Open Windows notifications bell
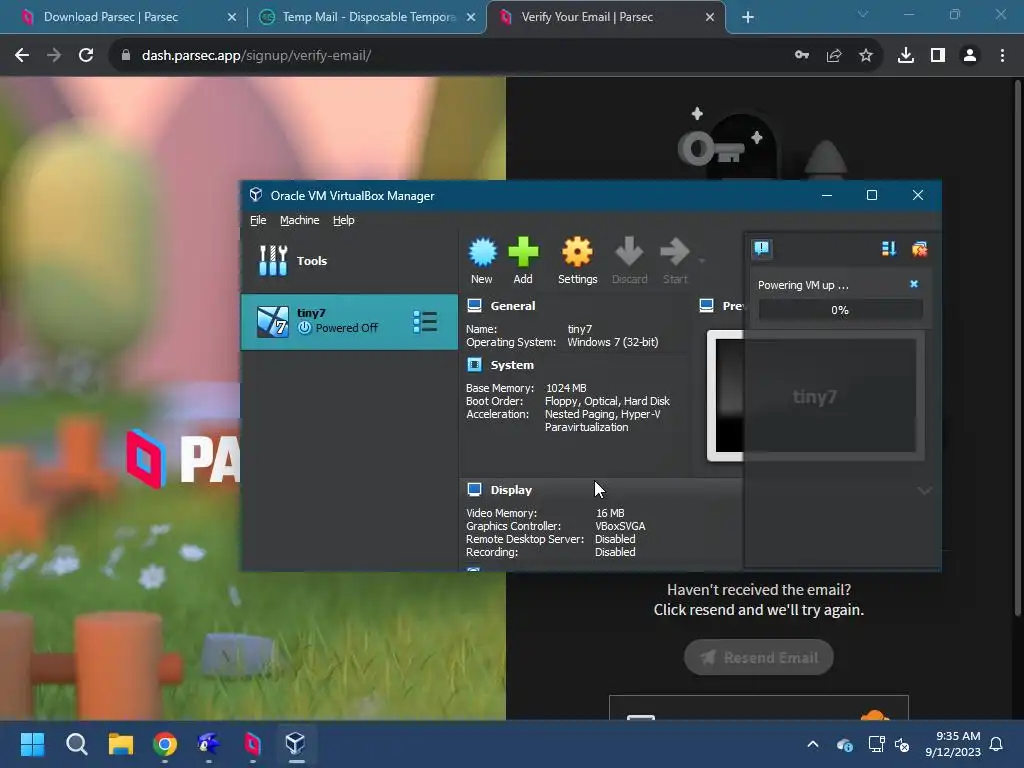The height and width of the screenshot is (768, 1024). point(997,744)
